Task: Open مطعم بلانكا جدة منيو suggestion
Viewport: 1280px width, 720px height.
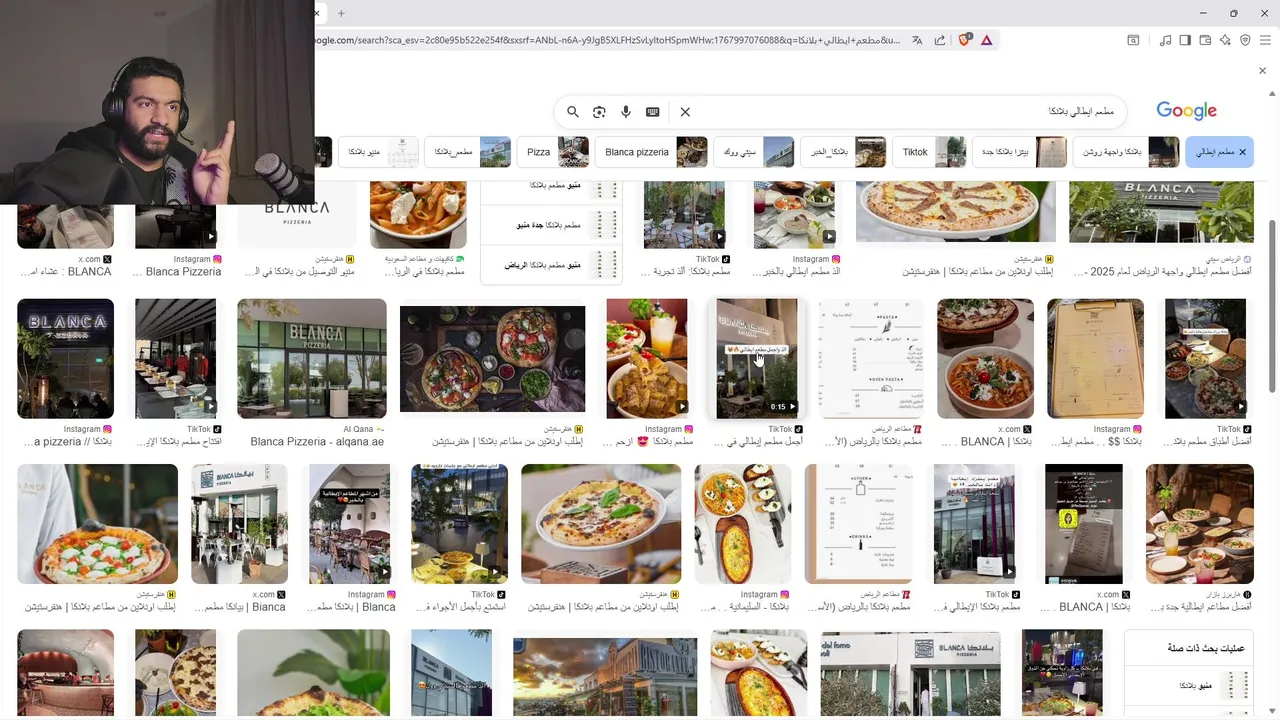Action: (x=552, y=225)
